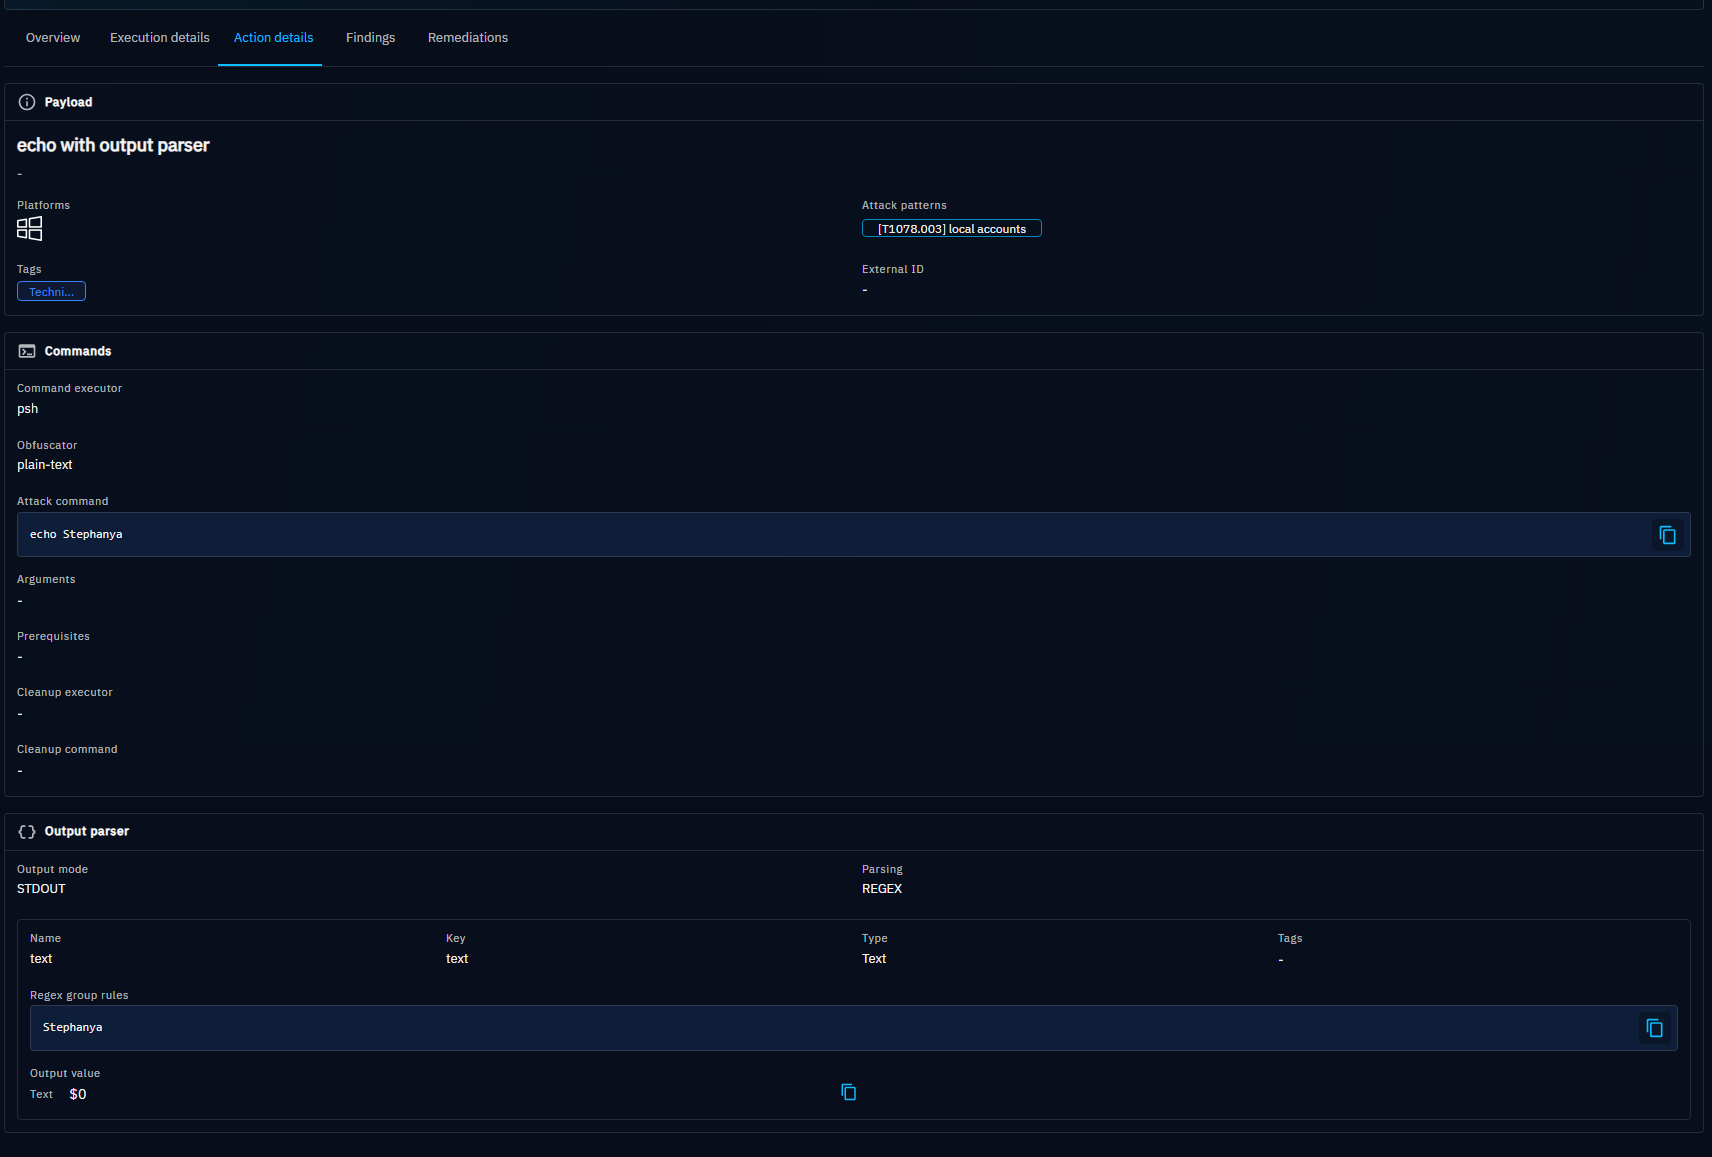Click the 'echo Stephanya' command text
Image resolution: width=1712 pixels, height=1157 pixels.
coord(76,535)
